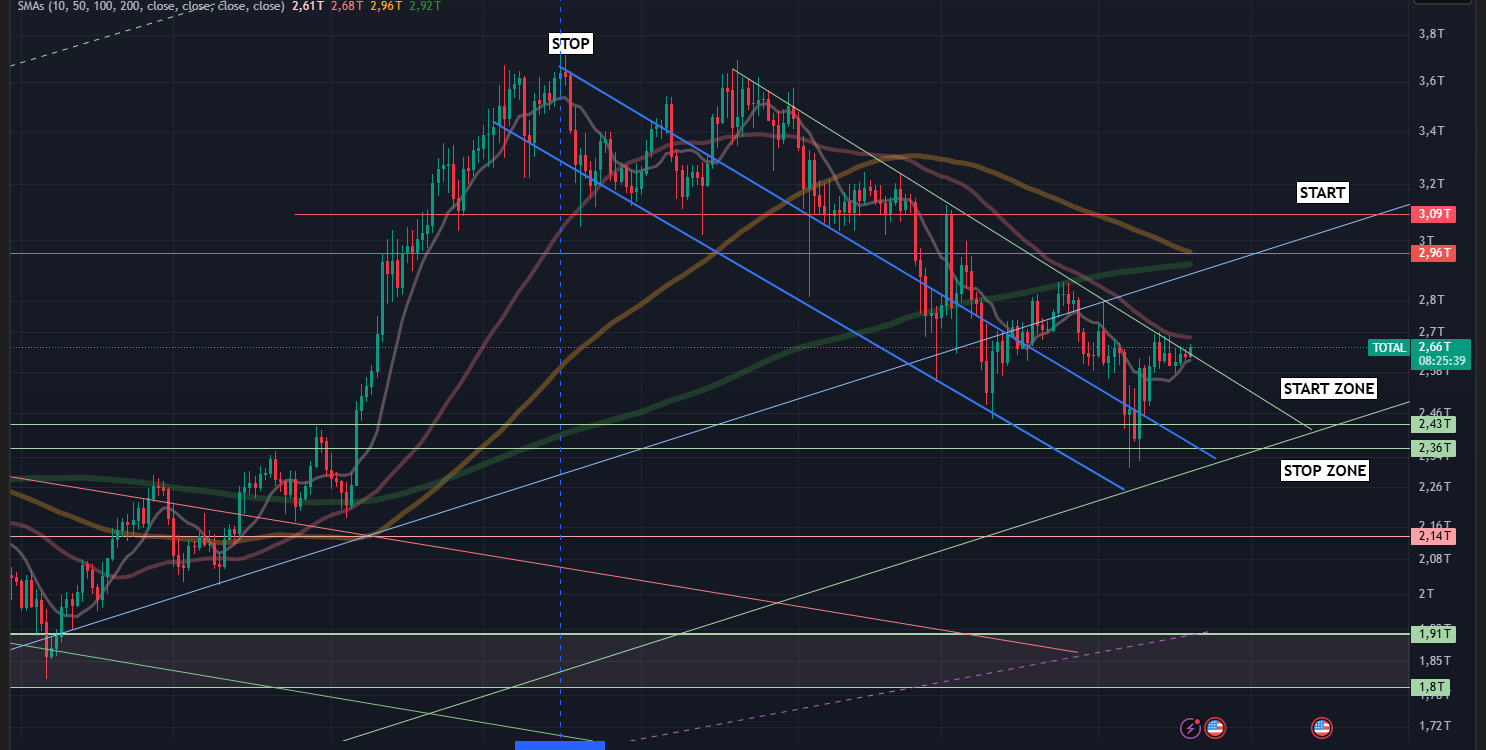Click the purple lightning bolt event icon
The width and height of the screenshot is (1486, 750).
[1191, 728]
